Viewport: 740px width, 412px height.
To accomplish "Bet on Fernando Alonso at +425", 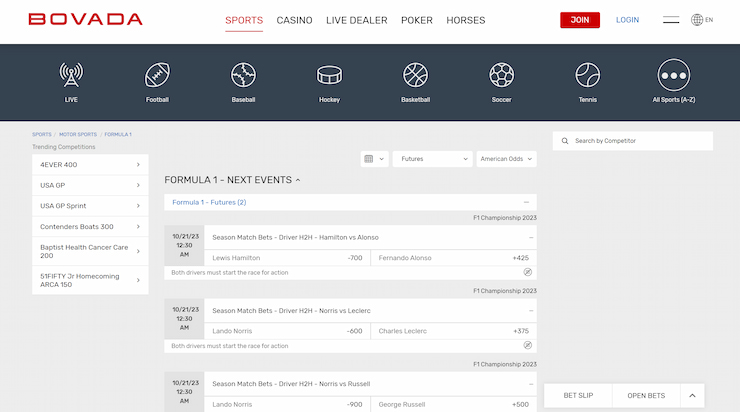I will 454,258.
